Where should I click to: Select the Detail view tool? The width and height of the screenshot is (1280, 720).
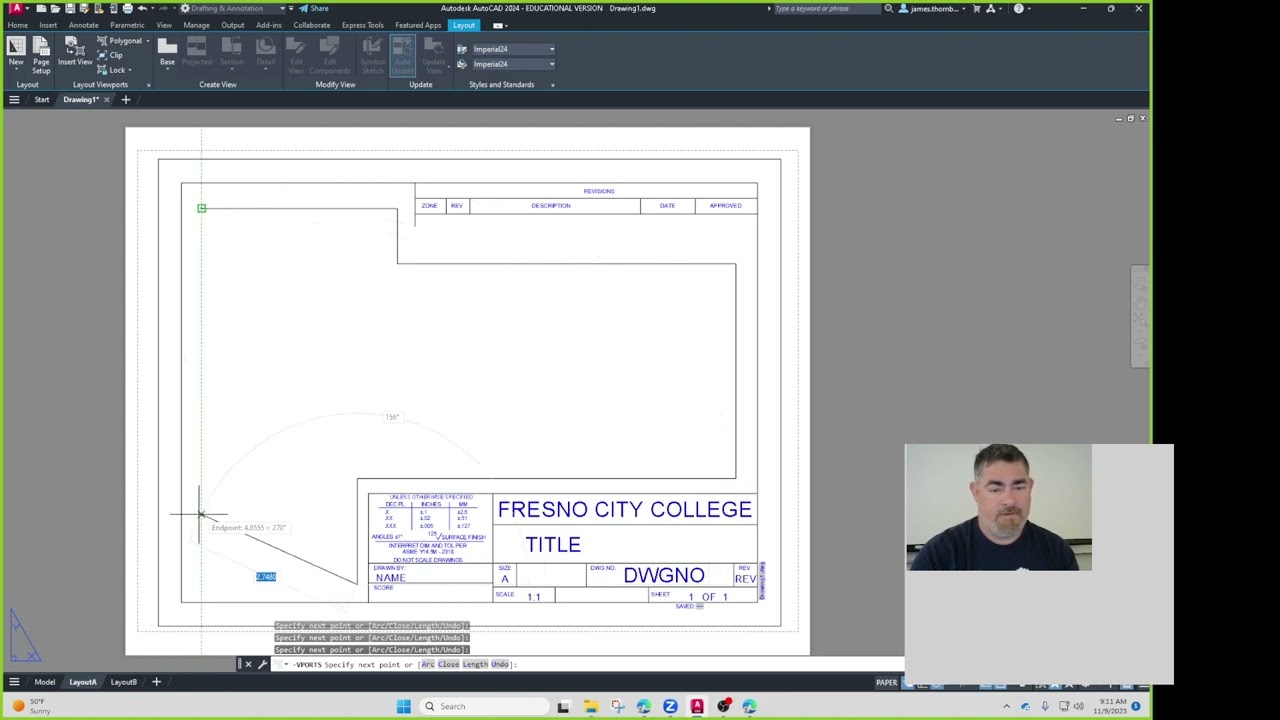265,52
